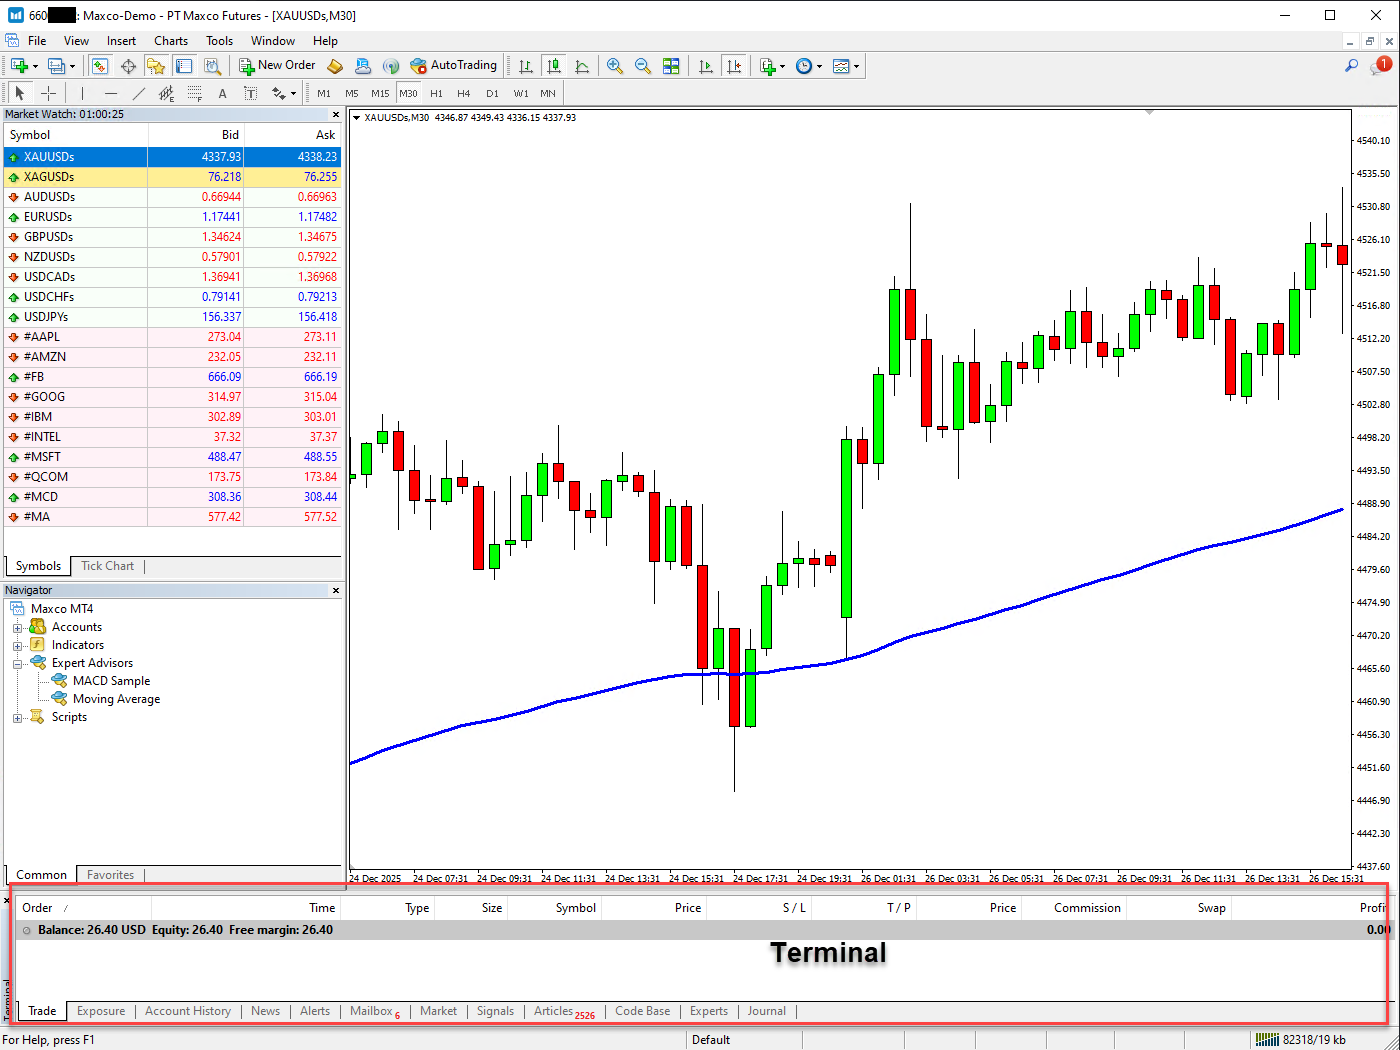The height and width of the screenshot is (1050, 1400).
Task: Select the crosshair cursor tool
Action: [x=48, y=93]
